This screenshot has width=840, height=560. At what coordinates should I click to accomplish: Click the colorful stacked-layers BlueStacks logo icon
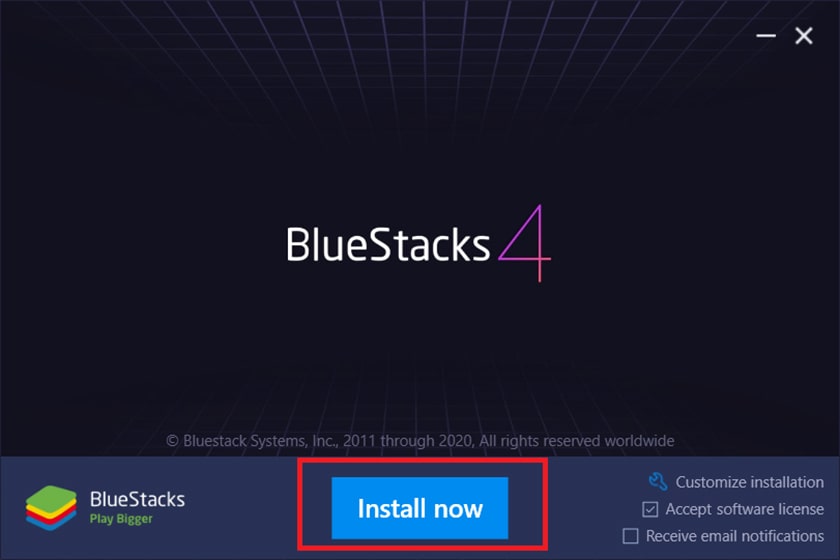click(51, 507)
